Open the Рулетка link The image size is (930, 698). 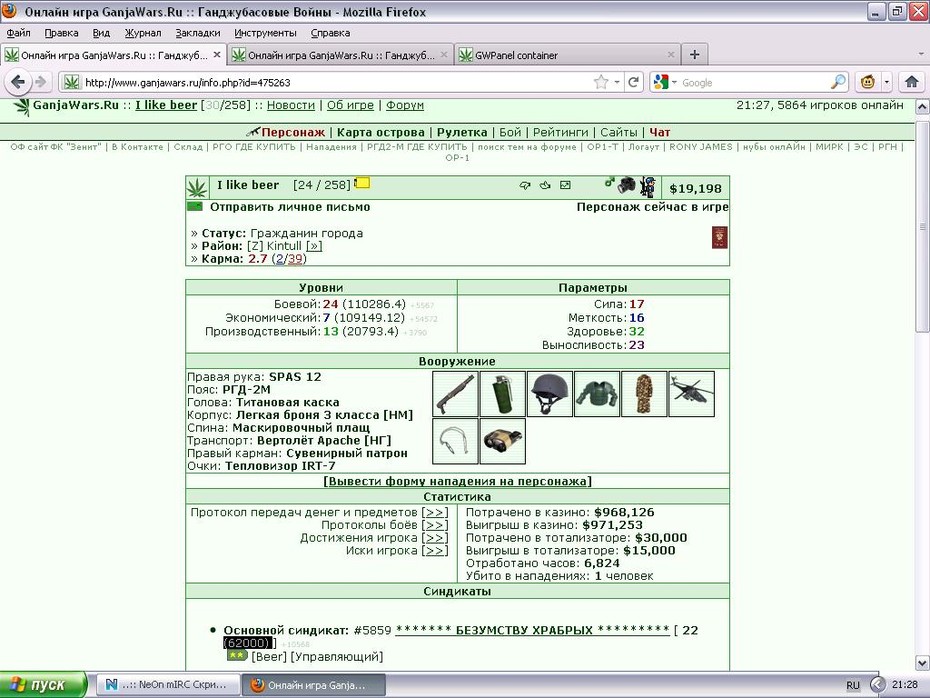(x=462, y=132)
